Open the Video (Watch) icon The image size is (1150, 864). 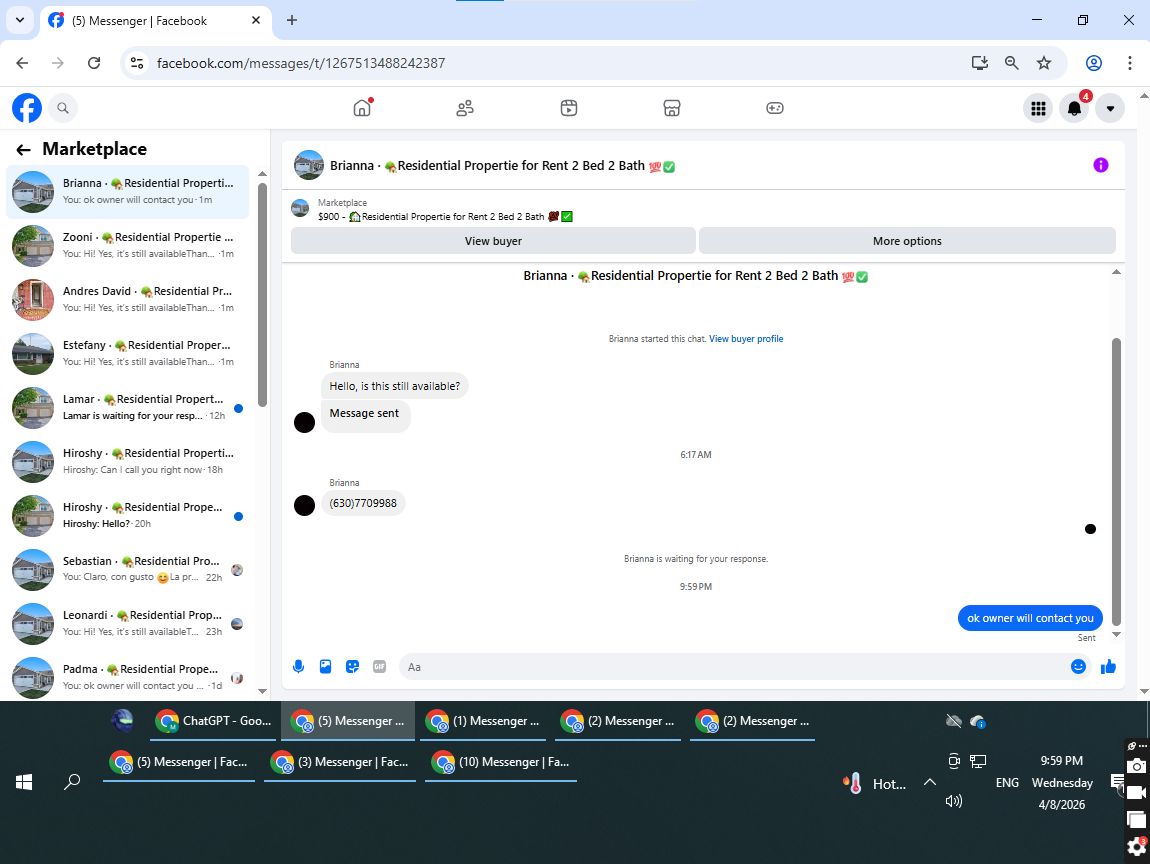pyautogui.click(x=568, y=108)
